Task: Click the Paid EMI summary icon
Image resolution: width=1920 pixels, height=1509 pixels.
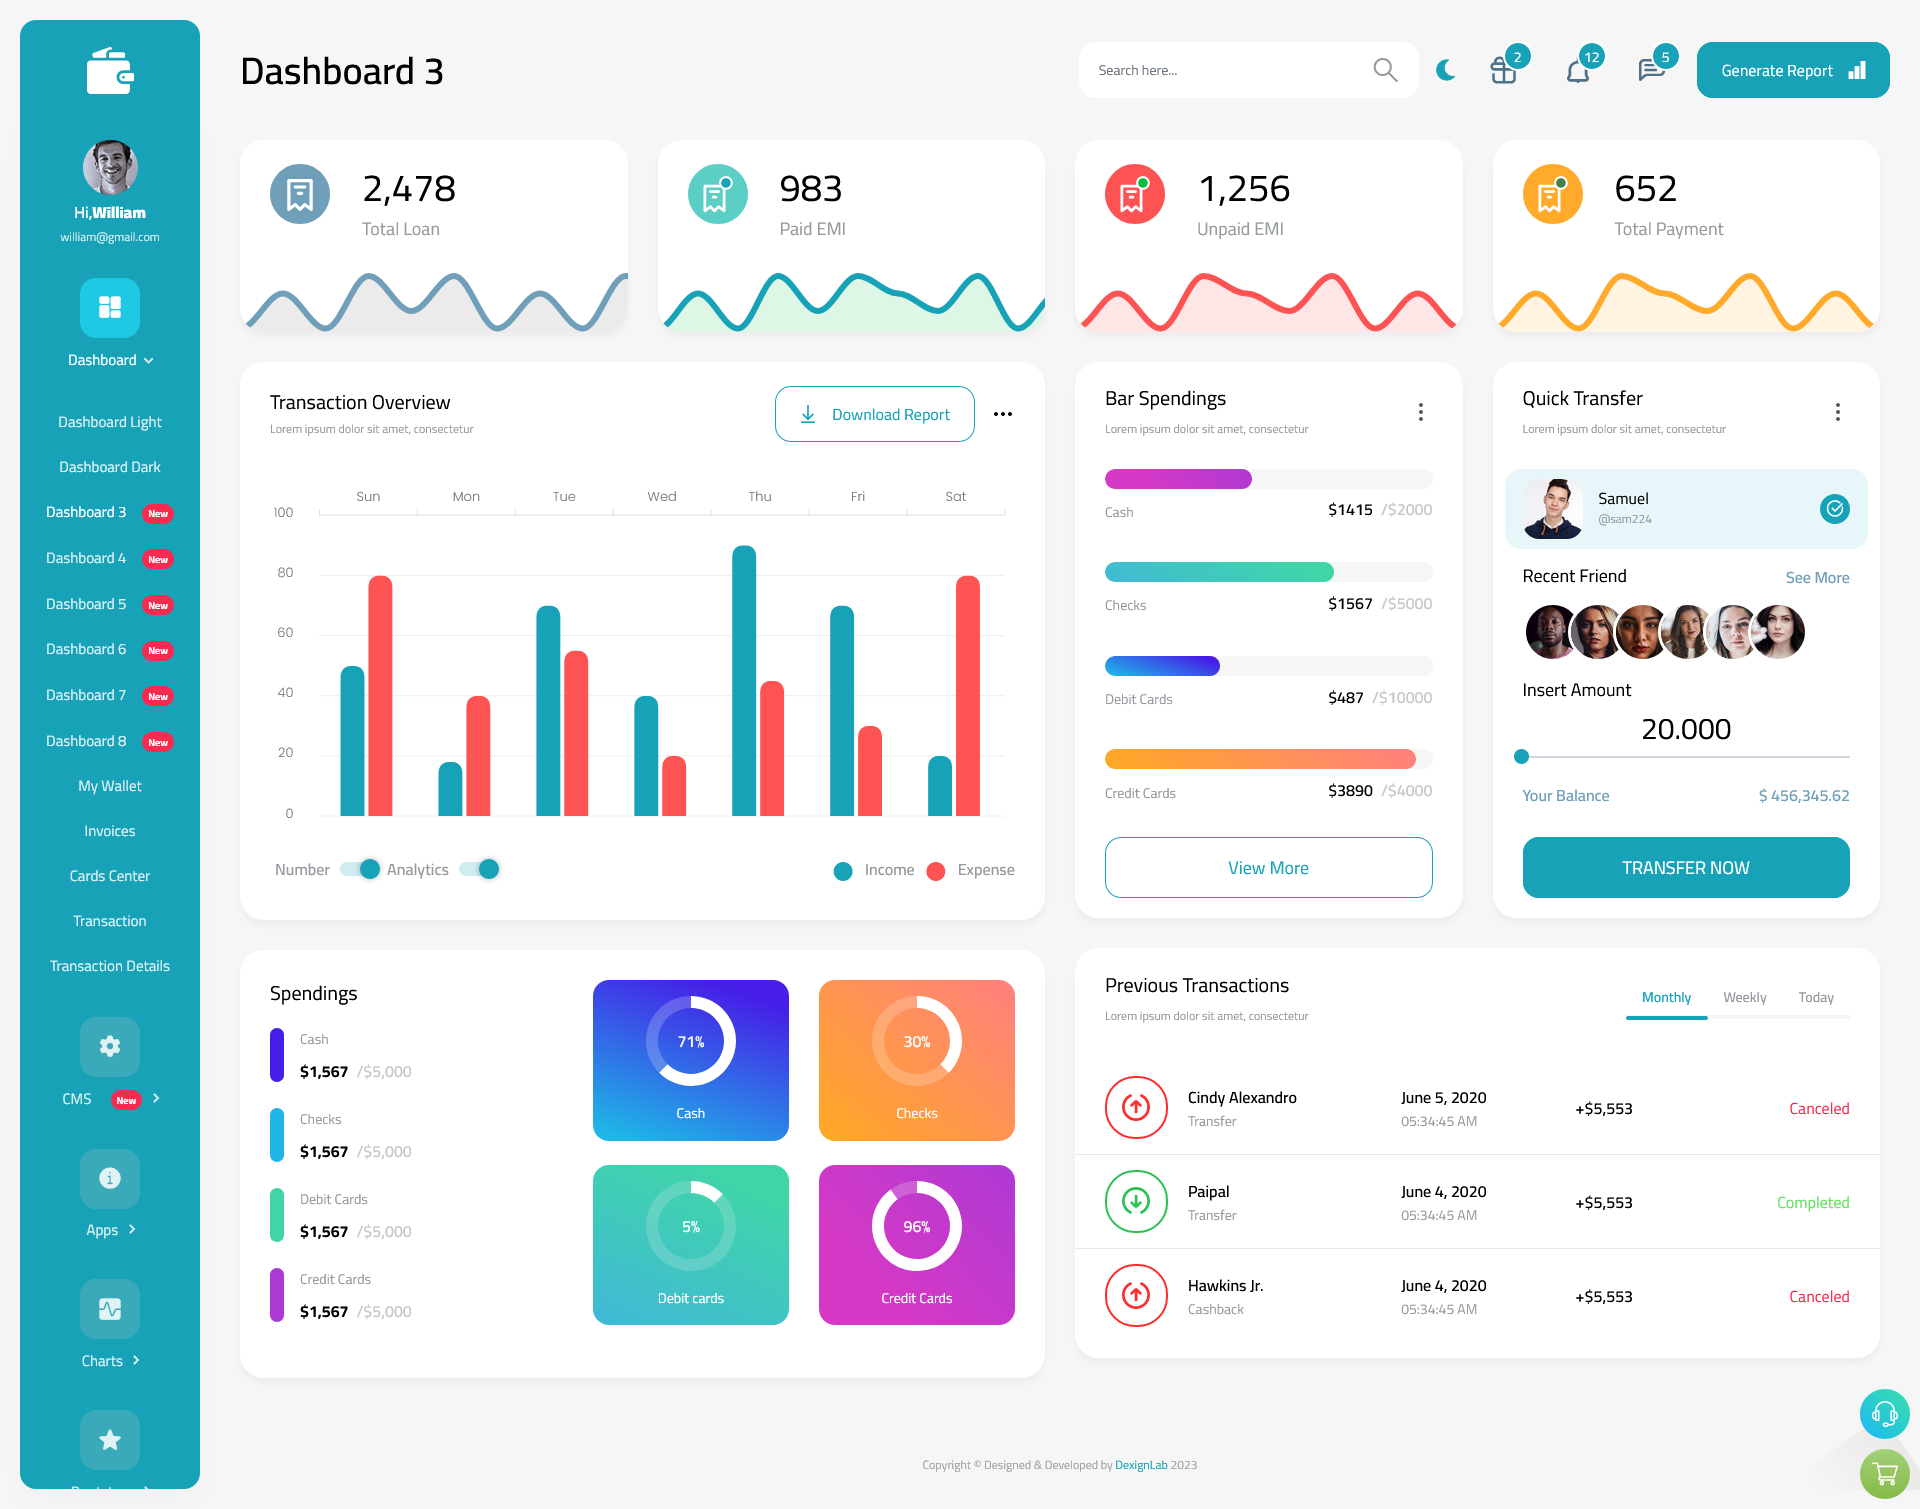Action: [715, 192]
